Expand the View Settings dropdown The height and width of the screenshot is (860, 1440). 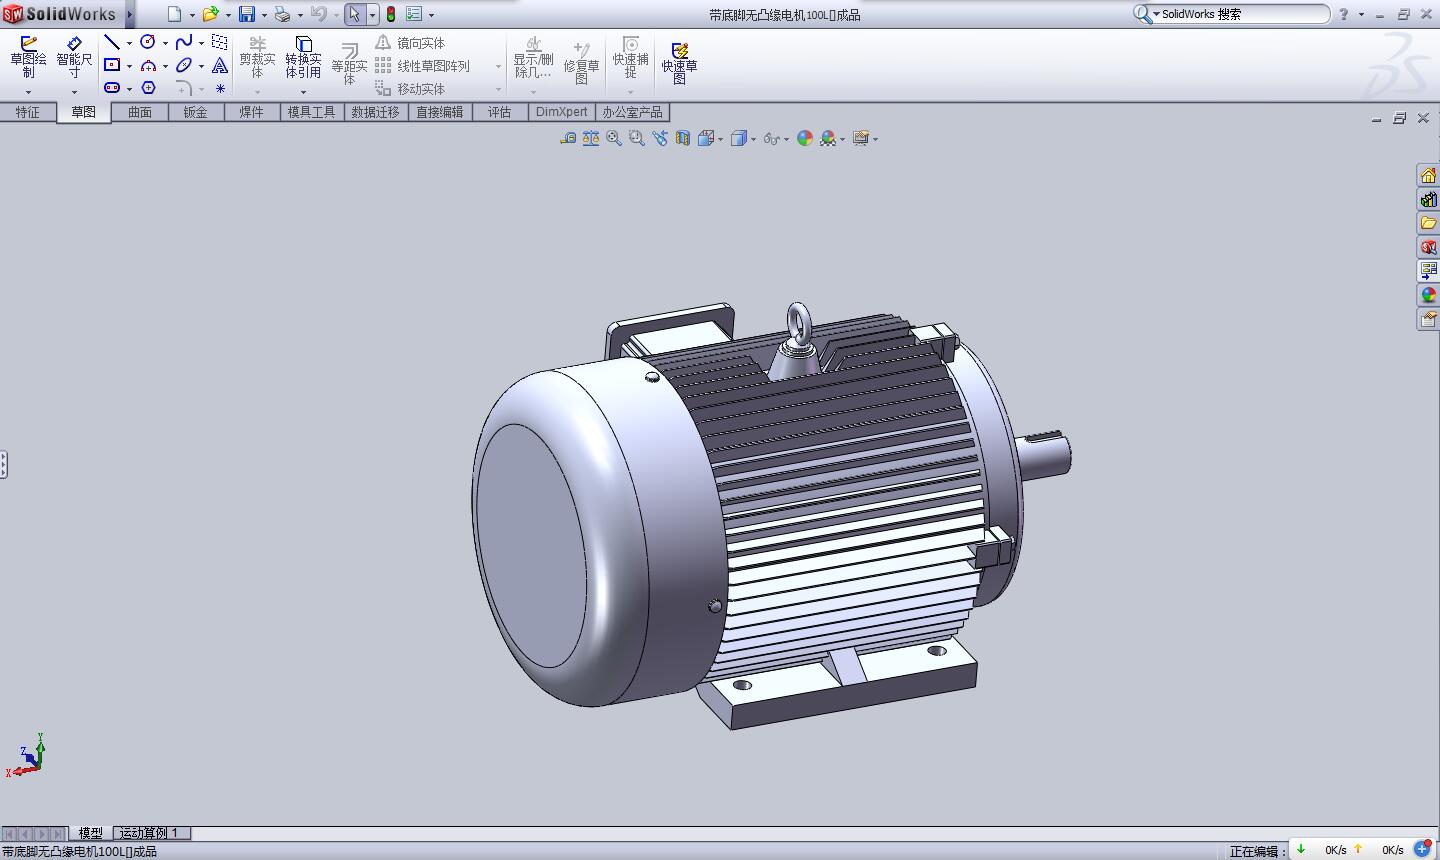(875, 140)
